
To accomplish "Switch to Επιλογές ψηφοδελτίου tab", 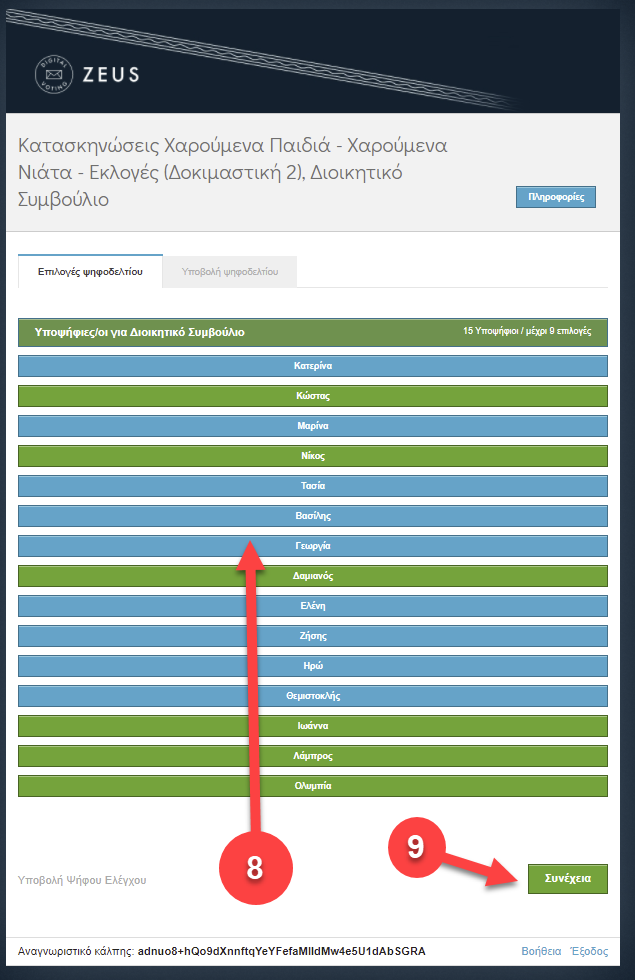I will (x=89, y=271).
